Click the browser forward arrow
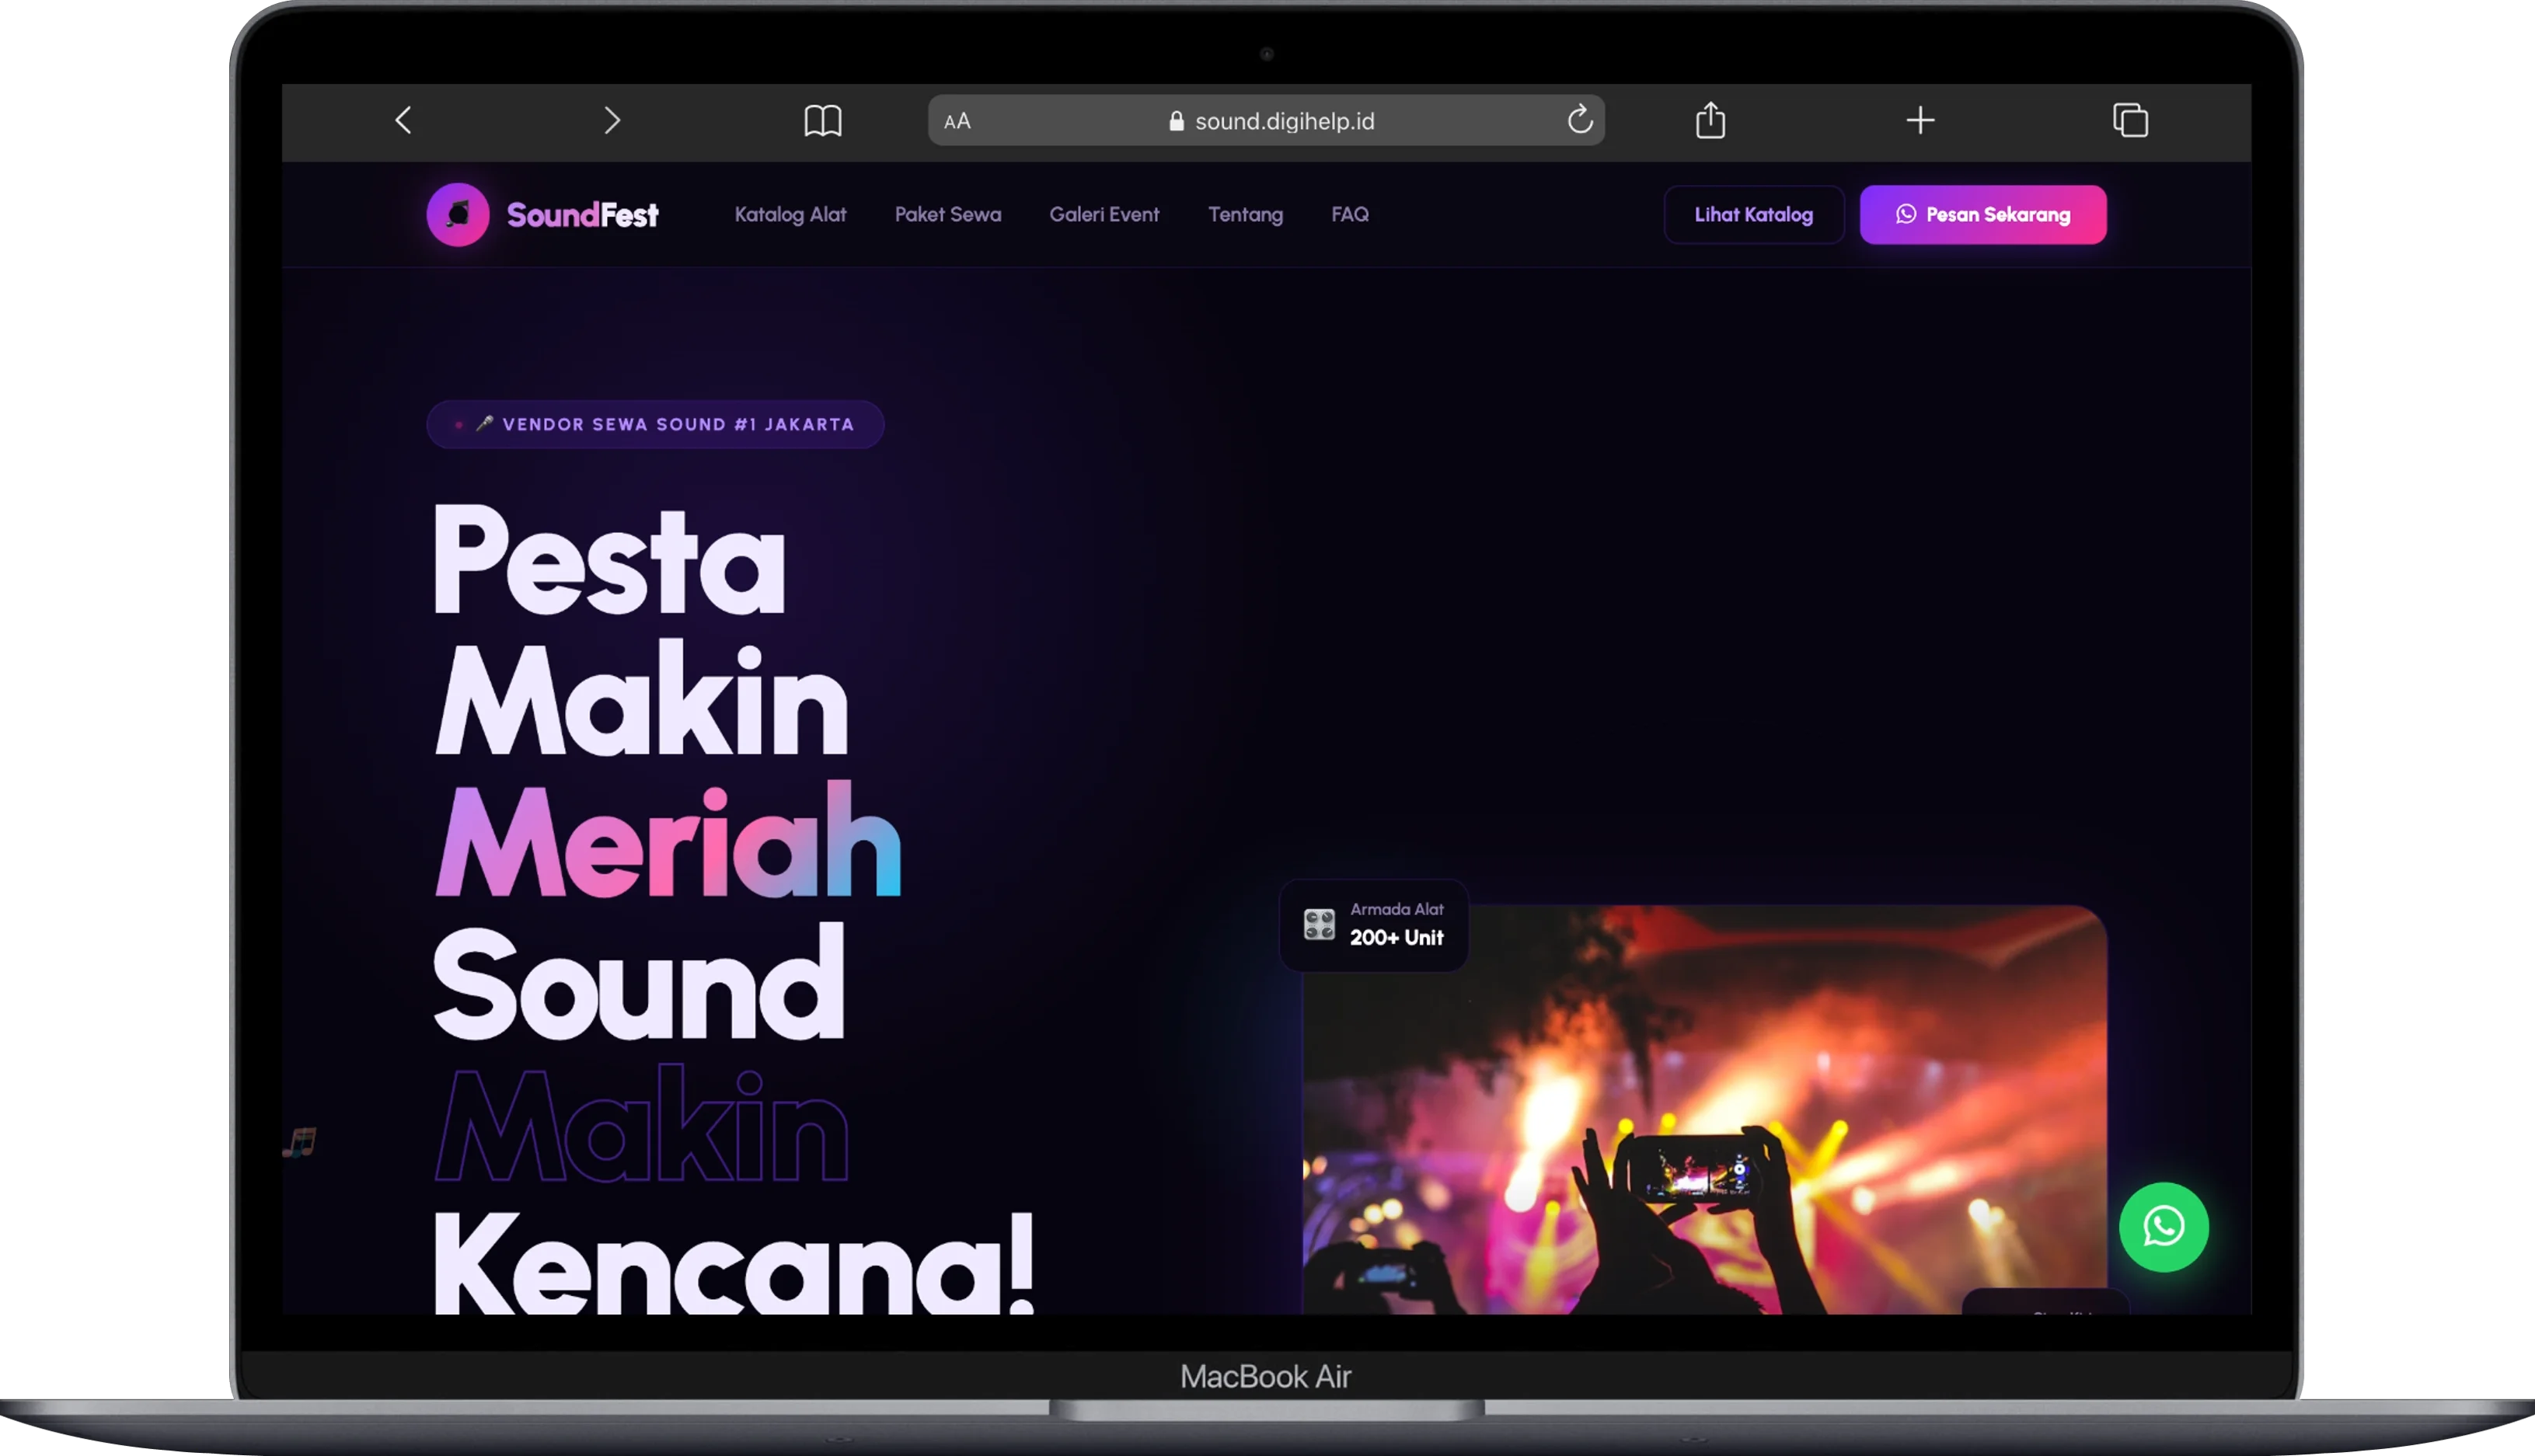Viewport: 2535px width, 1456px height. 612,121
